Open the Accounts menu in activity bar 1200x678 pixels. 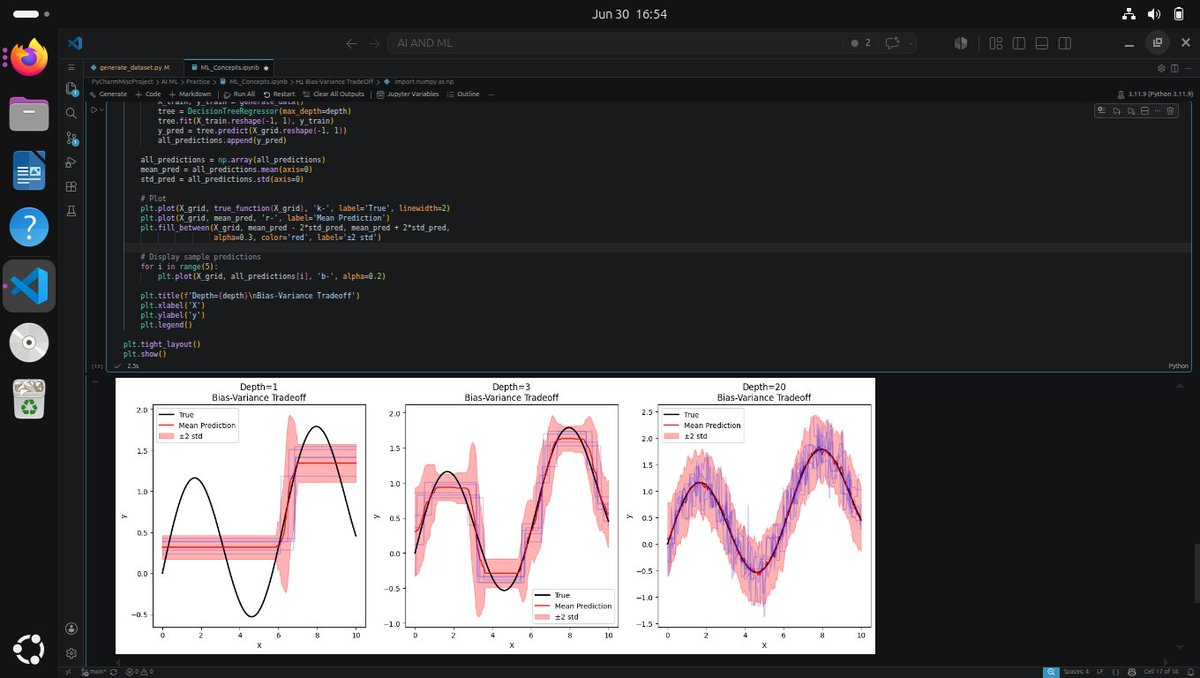click(72, 628)
